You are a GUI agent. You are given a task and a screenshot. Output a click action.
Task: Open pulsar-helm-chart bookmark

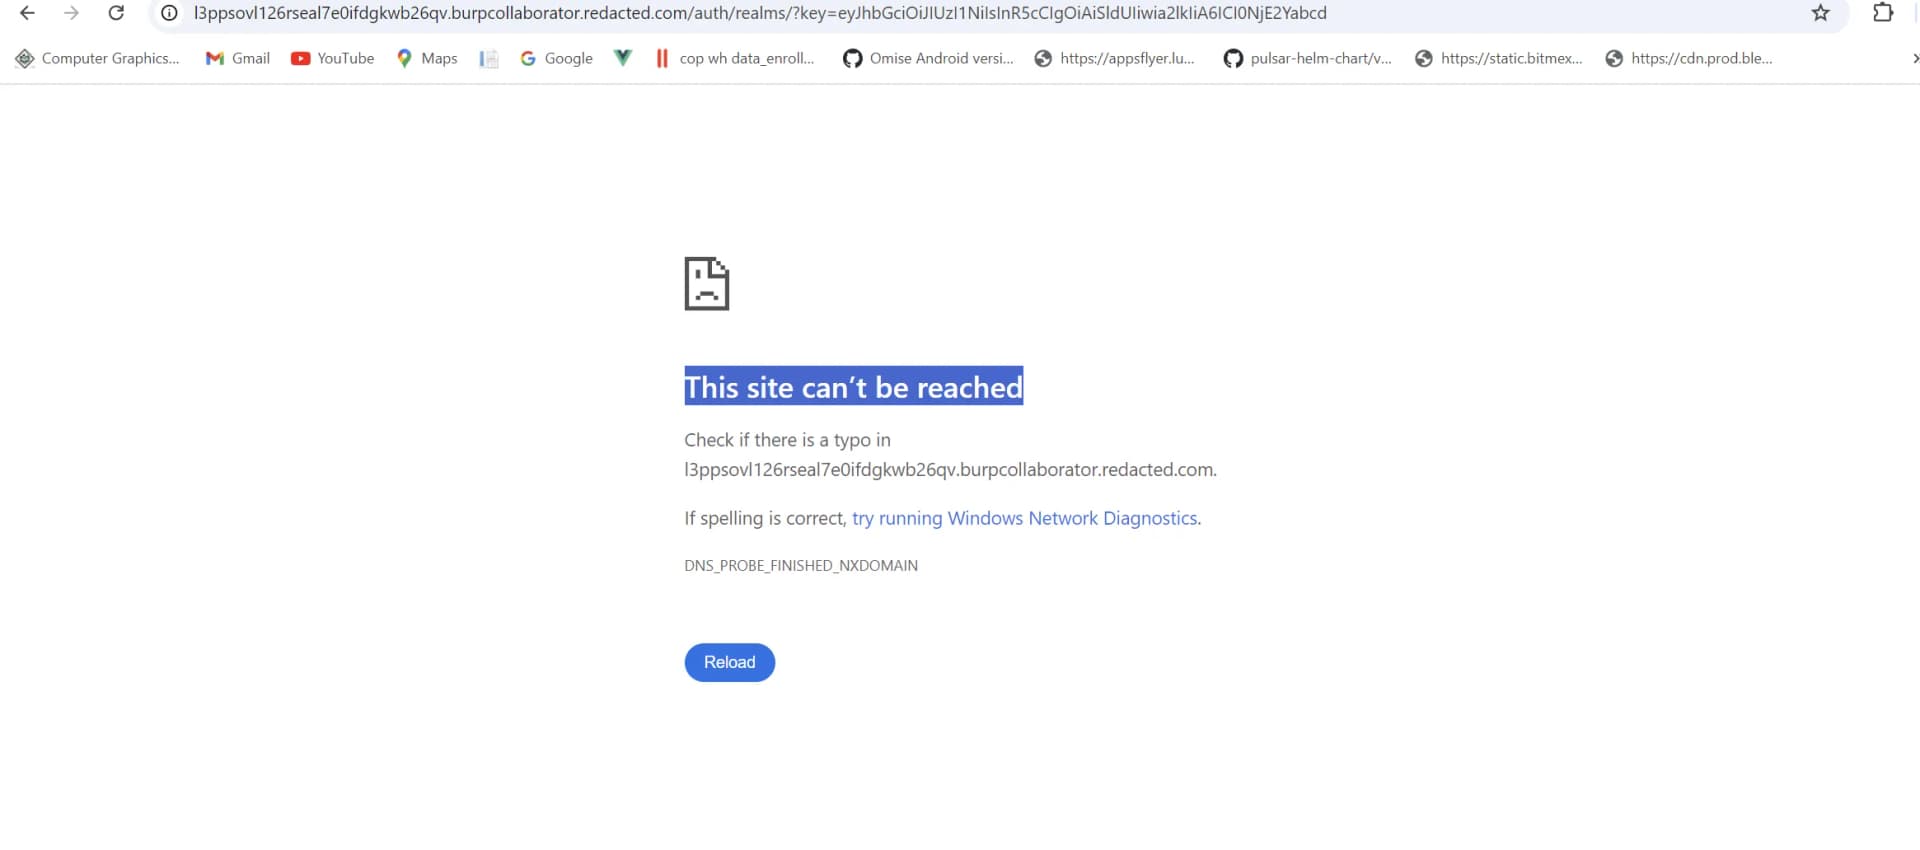1307,58
